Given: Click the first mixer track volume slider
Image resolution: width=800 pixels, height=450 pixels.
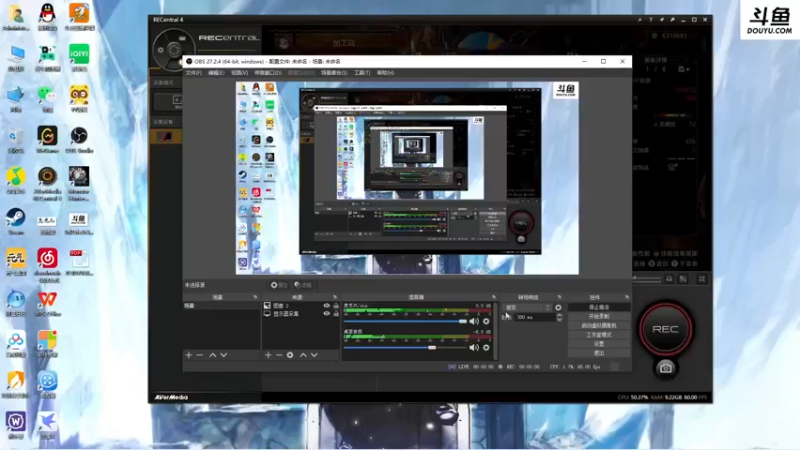Looking at the screenshot, I should [405, 321].
